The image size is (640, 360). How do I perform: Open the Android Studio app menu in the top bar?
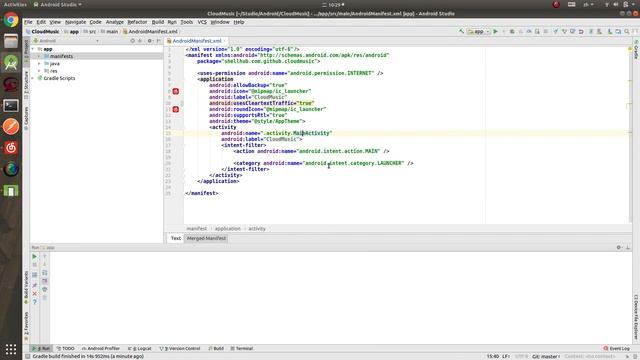57,4
